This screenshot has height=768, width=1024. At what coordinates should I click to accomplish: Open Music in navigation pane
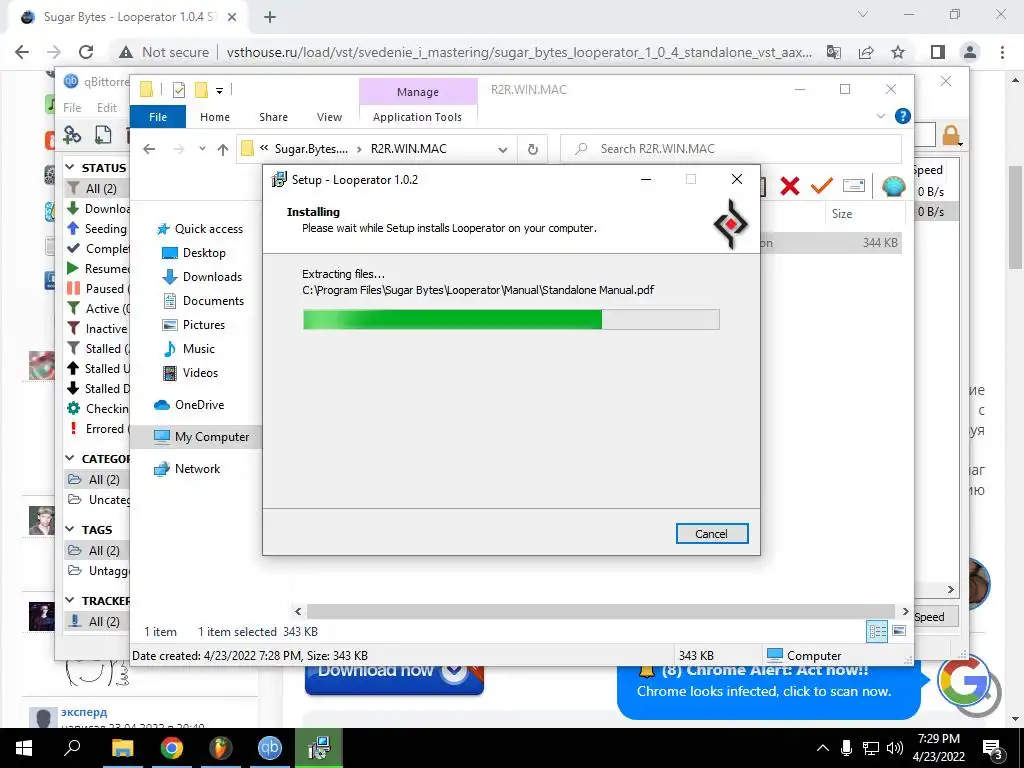pyautogui.click(x=188, y=349)
